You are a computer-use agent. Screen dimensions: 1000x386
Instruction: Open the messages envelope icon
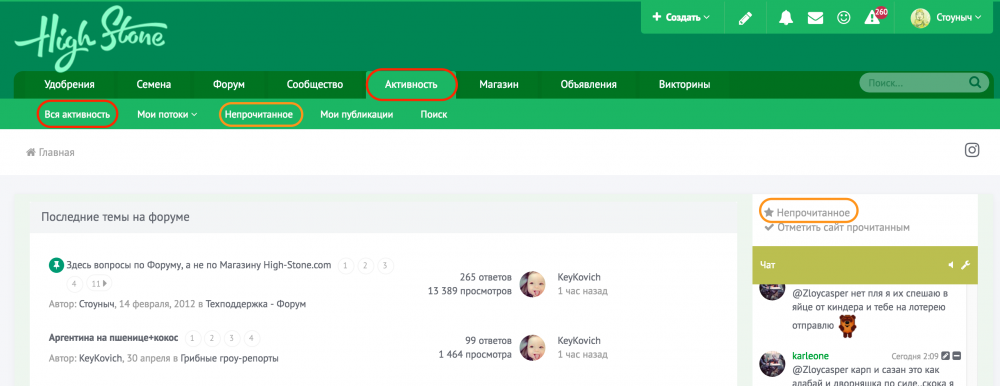[815, 18]
